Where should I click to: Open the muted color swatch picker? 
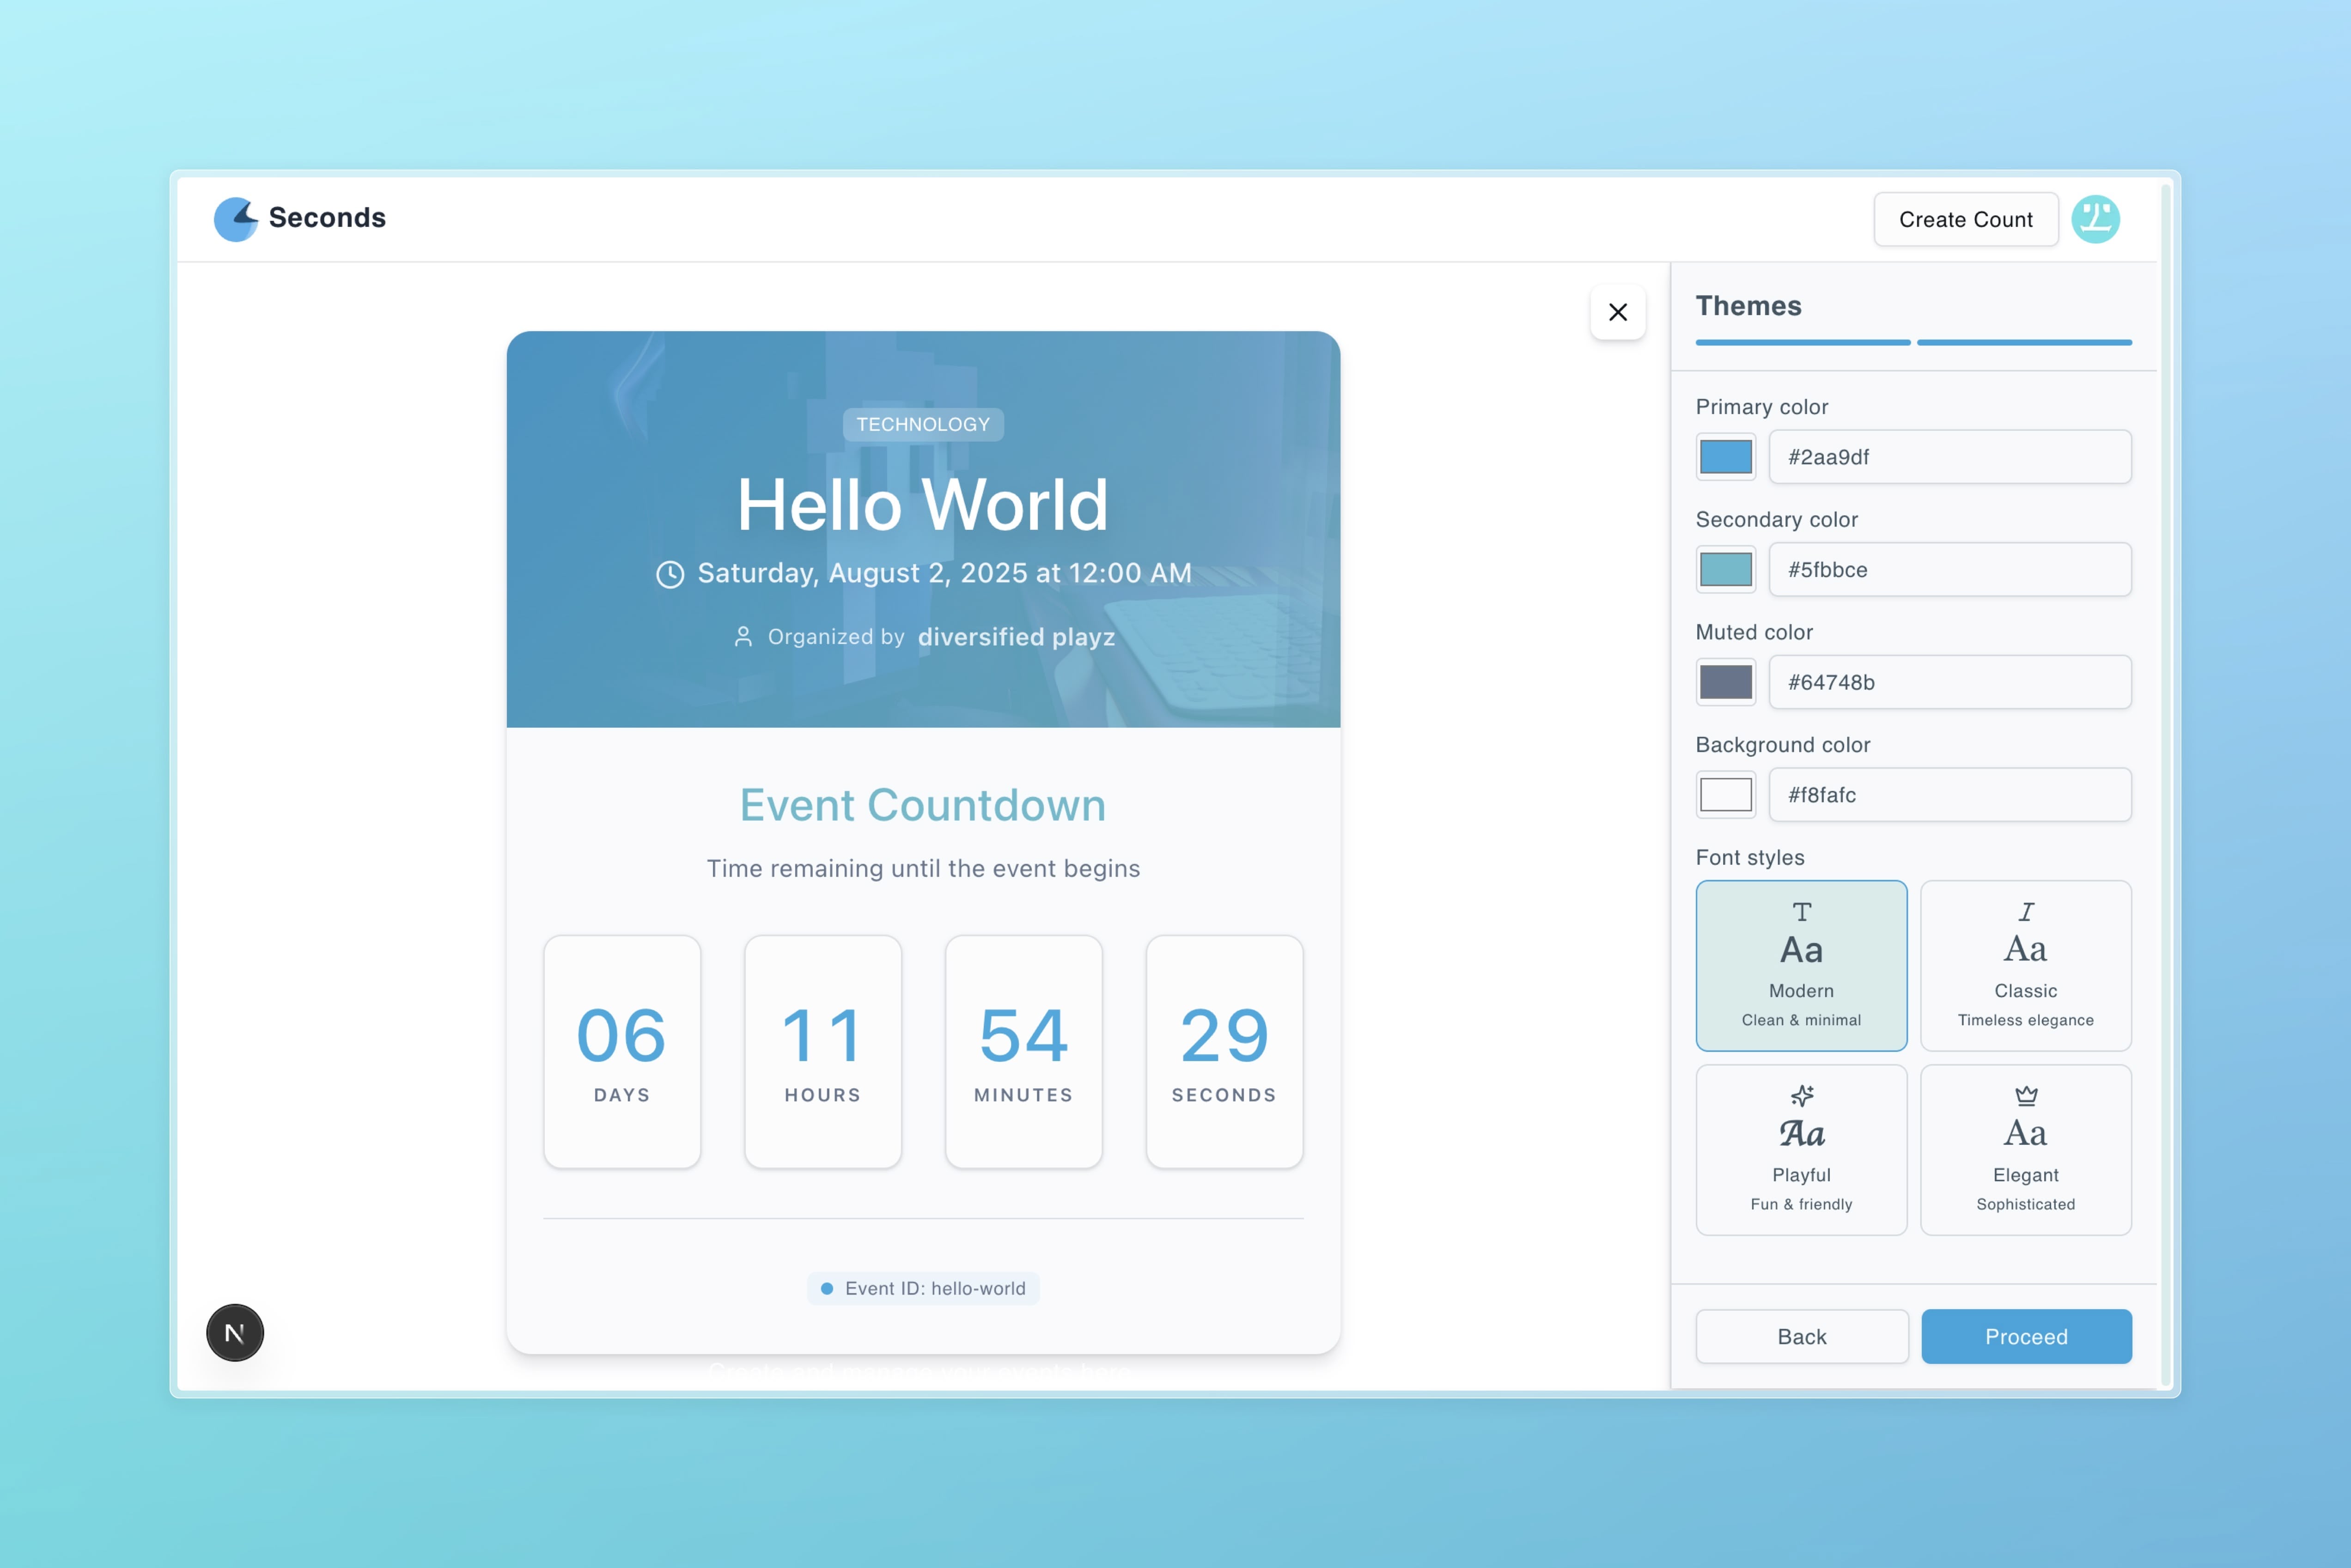coord(1725,682)
